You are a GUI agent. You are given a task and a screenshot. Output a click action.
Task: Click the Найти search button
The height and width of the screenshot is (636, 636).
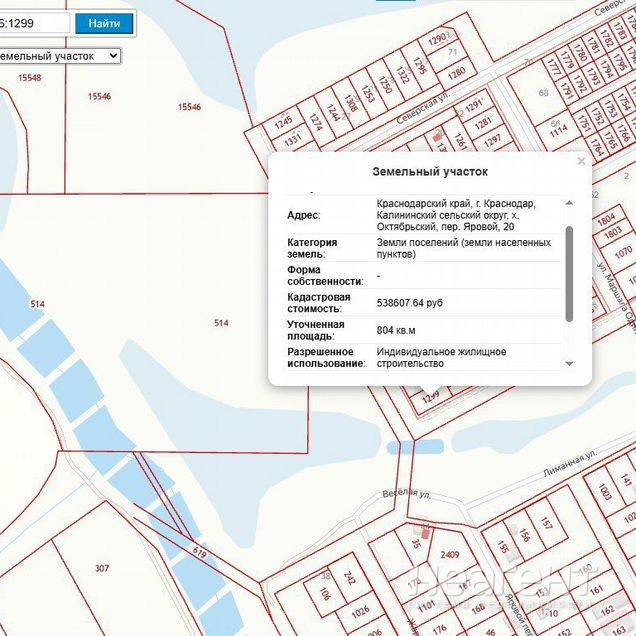pyautogui.click(x=104, y=23)
